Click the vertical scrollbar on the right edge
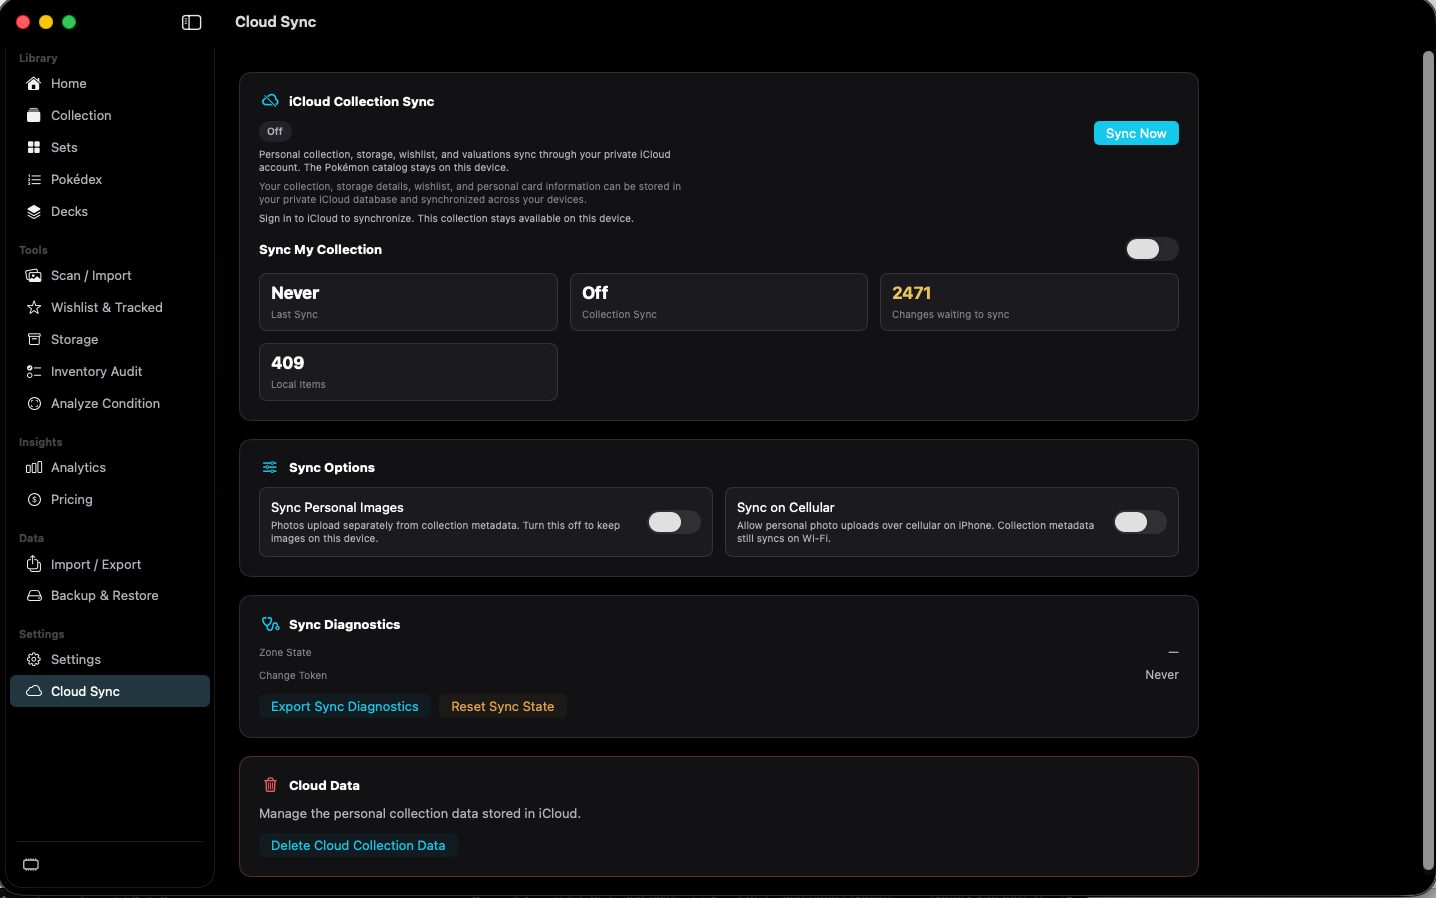This screenshot has width=1436, height=898. [1428, 460]
